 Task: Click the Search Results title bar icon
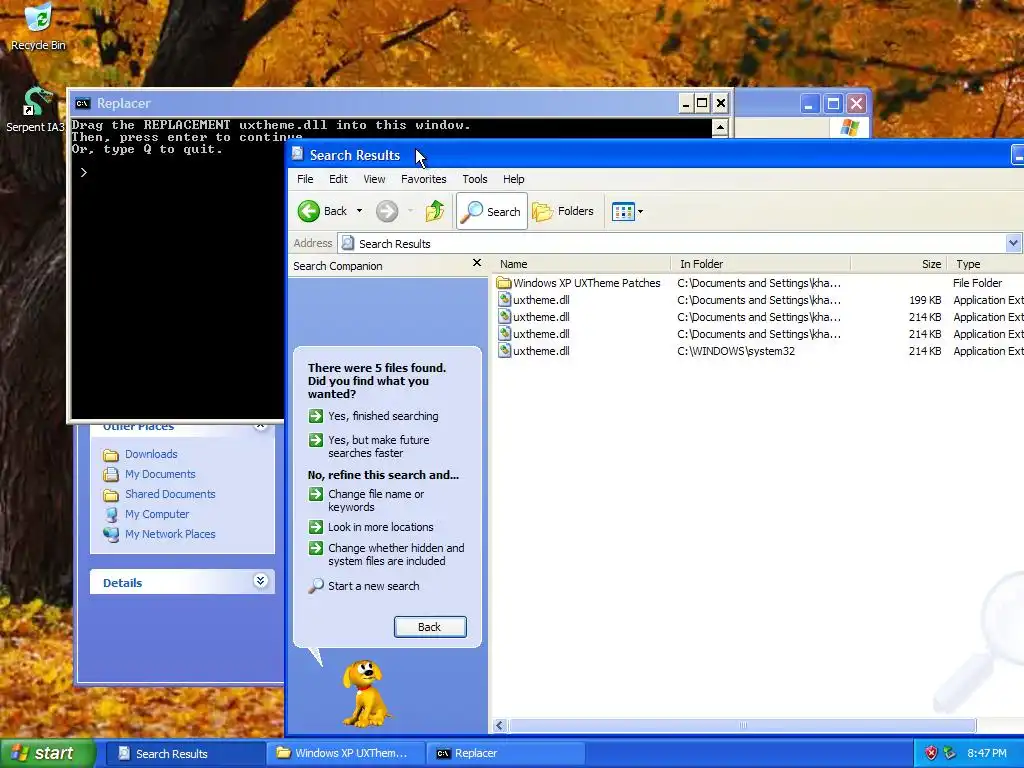(298, 154)
